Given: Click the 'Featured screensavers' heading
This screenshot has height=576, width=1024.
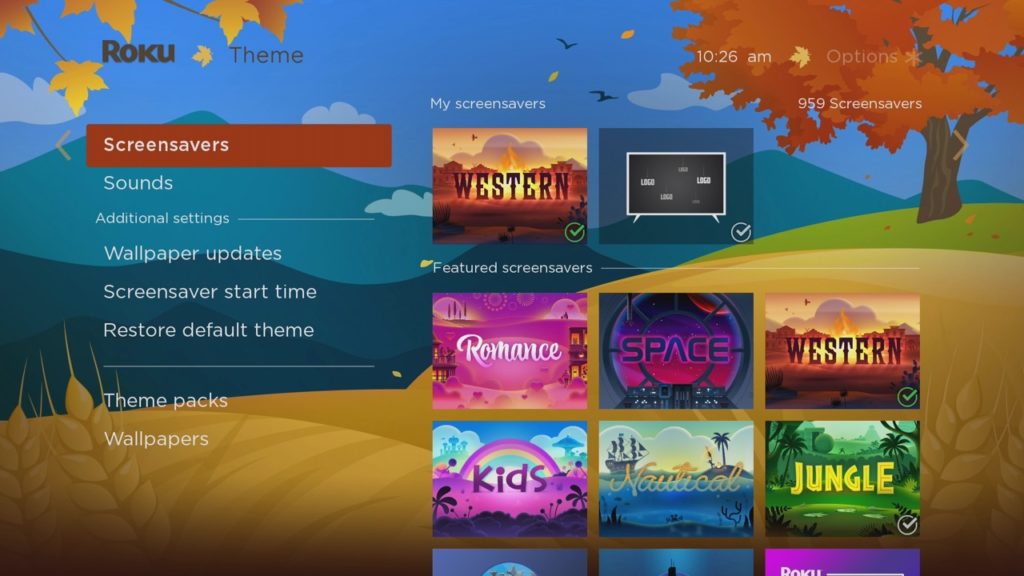Looking at the screenshot, I should [512, 268].
